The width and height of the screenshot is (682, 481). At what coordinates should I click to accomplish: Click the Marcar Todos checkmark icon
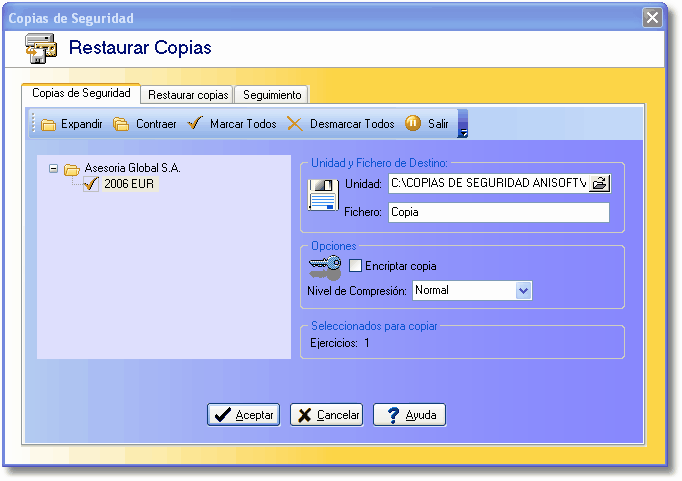pyautogui.click(x=195, y=123)
